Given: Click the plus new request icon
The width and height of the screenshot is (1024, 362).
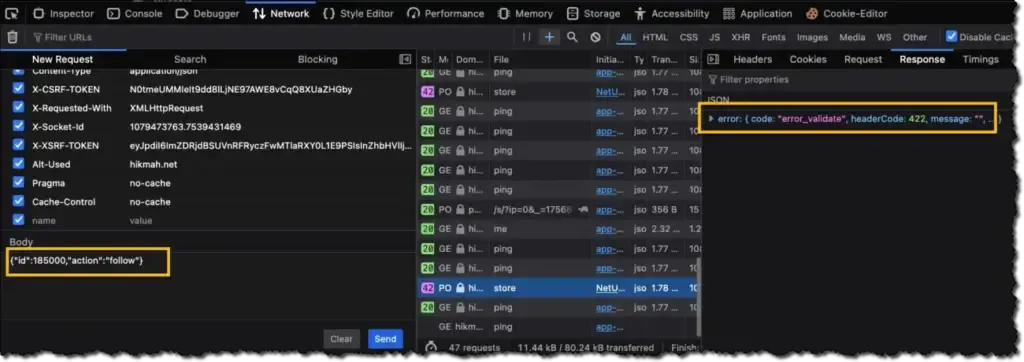Looking at the screenshot, I should (x=549, y=37).
